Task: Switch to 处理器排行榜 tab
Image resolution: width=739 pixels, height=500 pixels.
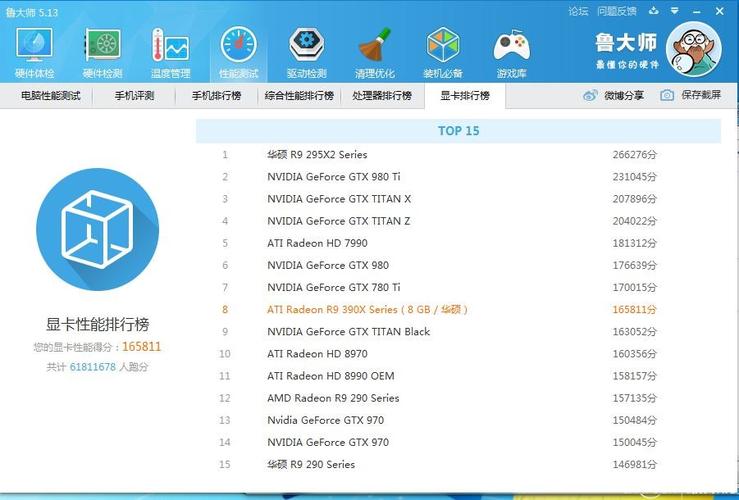Action: tap(382, 96)
